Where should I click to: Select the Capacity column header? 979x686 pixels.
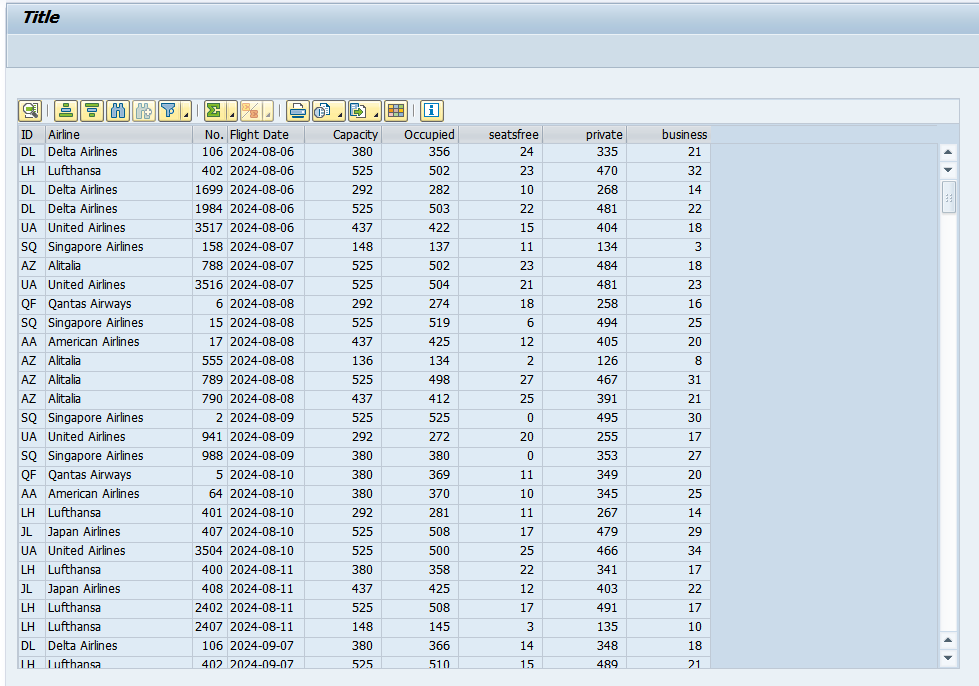[x=343, y=134]
